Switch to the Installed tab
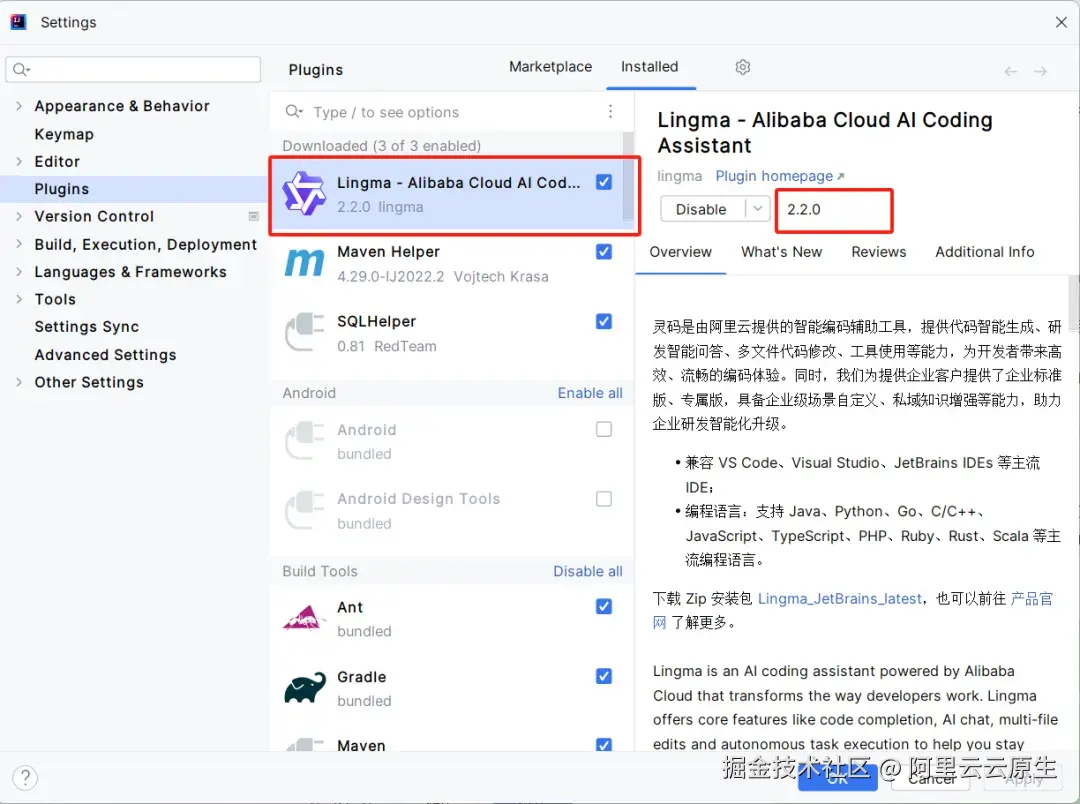This screenshot has height=804, width=1080. coord(650,67)
